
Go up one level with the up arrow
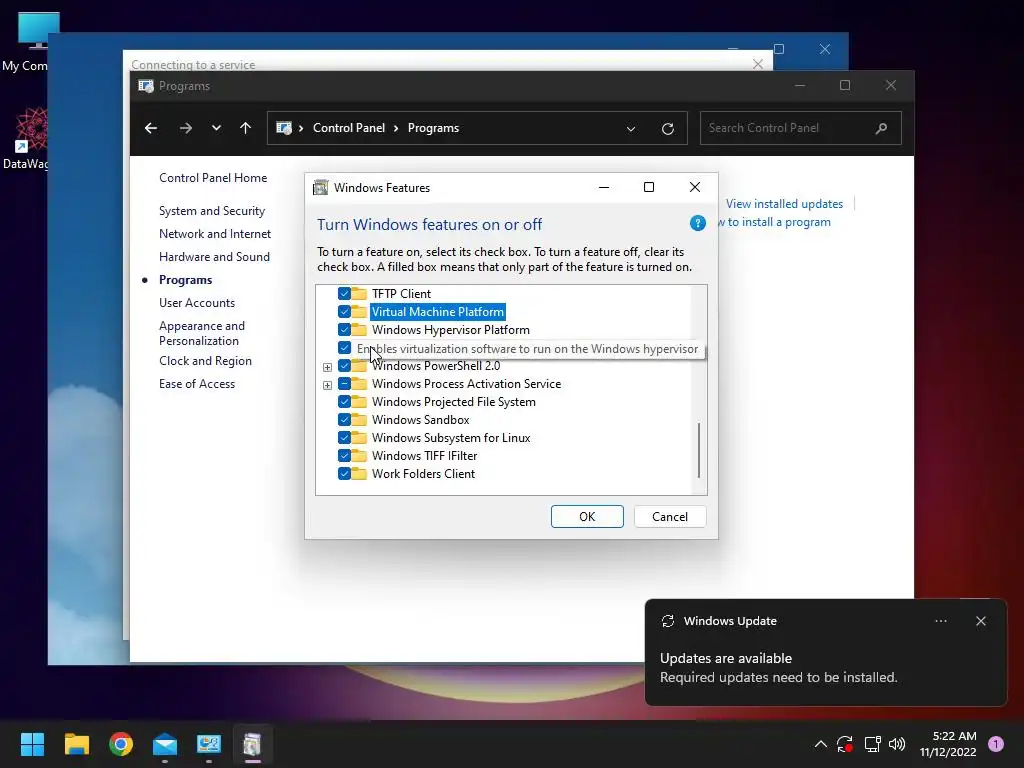click(x=246, y=128)
